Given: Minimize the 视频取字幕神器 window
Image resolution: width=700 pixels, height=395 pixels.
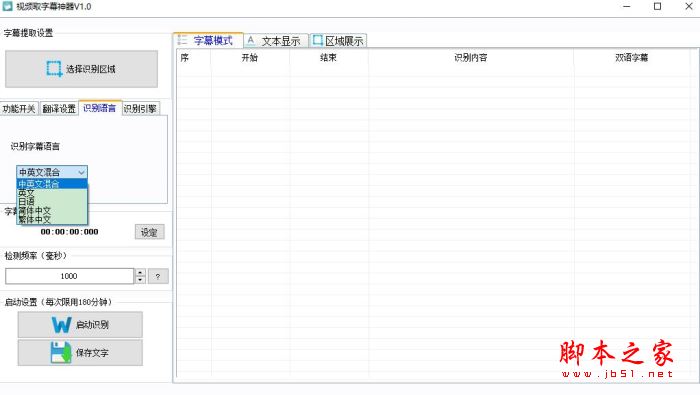Looking at the screenshot, I should click(x=627, y=6).
